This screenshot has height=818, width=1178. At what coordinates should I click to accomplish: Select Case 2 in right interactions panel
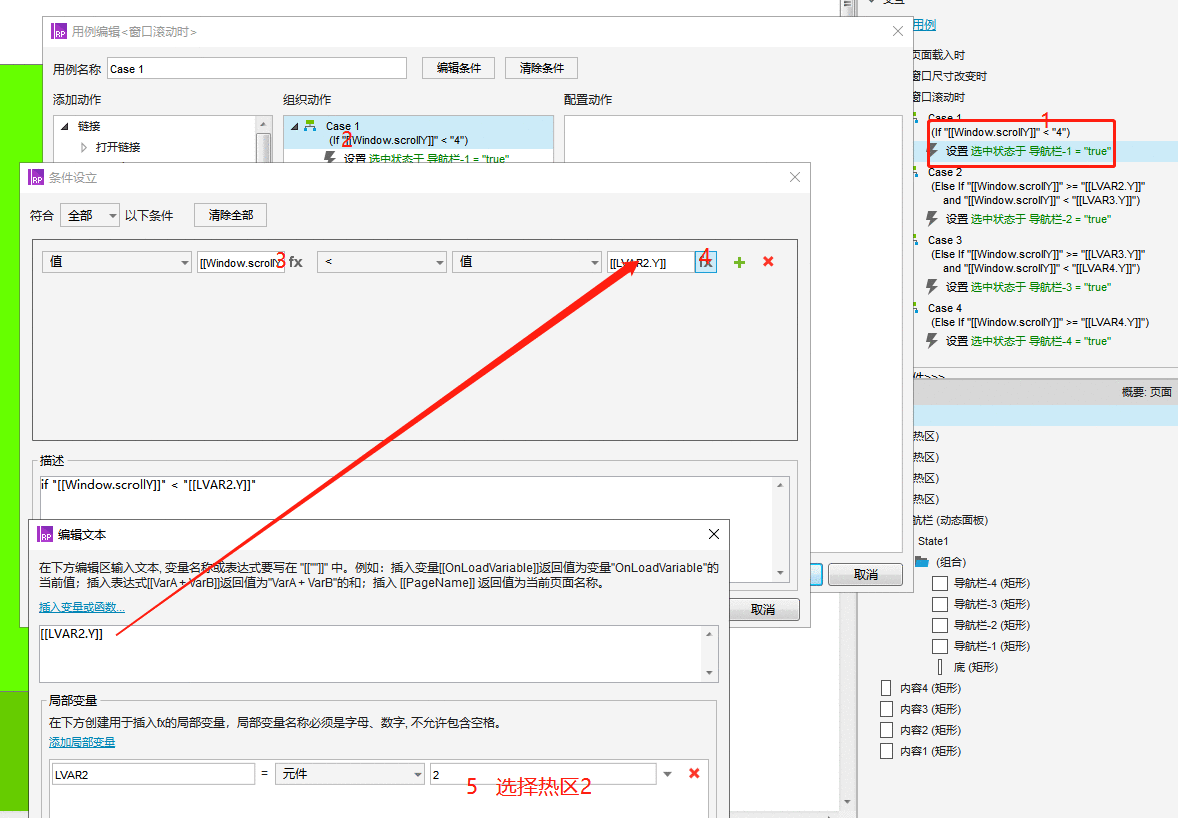(x=945, y=172)
